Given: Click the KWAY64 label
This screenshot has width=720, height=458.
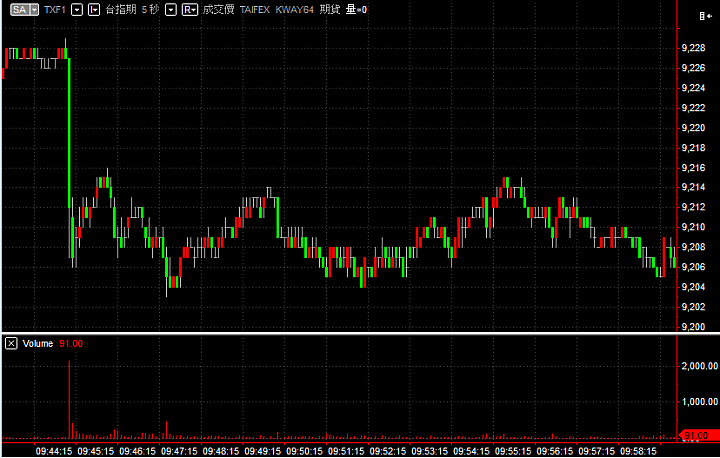Looking at the screenshot, I should coord(294,10).
